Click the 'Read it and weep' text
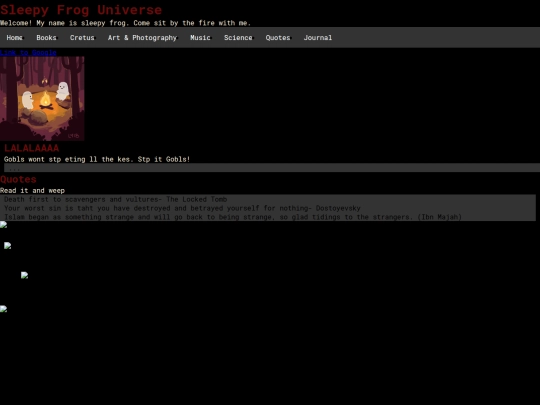 tap(32, 190)
